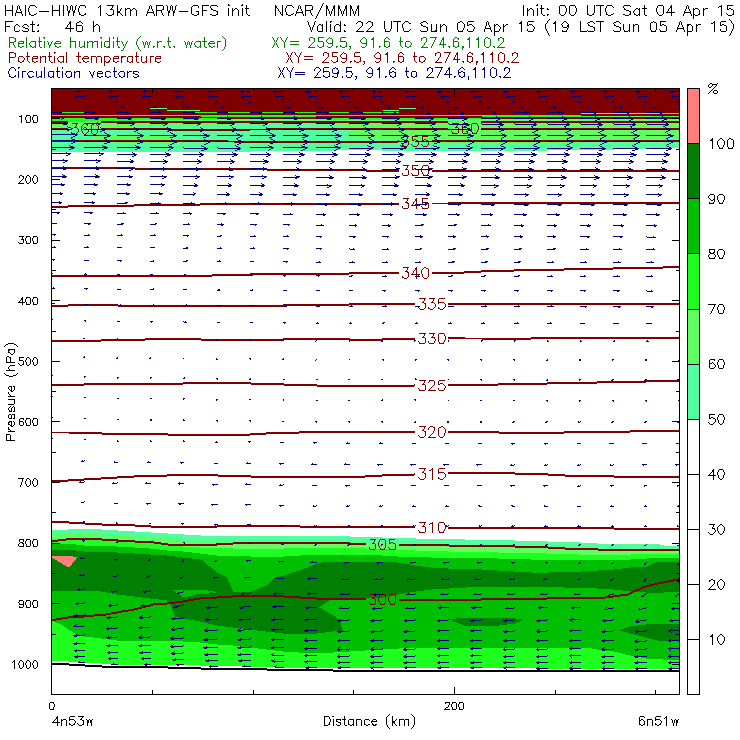Screen dimensions: 740x740
Task: Click the pink supersaturated patch near 800 hPa
Action: 65,561
